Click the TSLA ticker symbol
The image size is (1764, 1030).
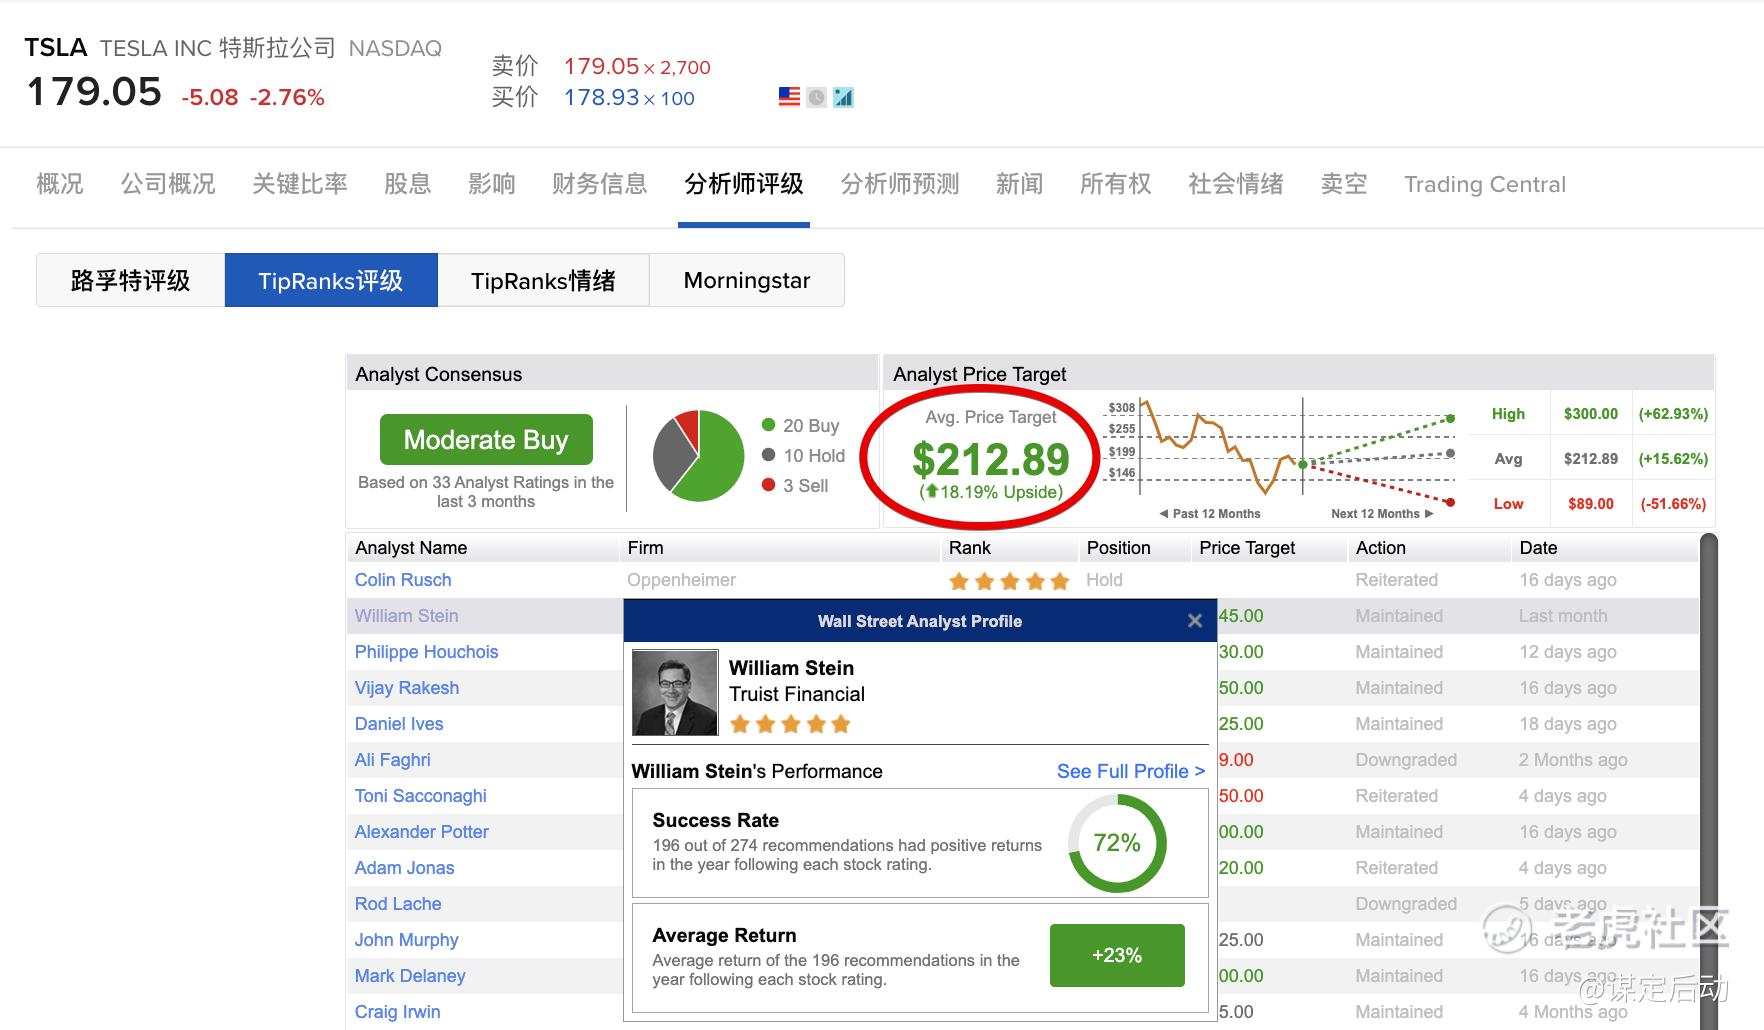coord(56,48)
